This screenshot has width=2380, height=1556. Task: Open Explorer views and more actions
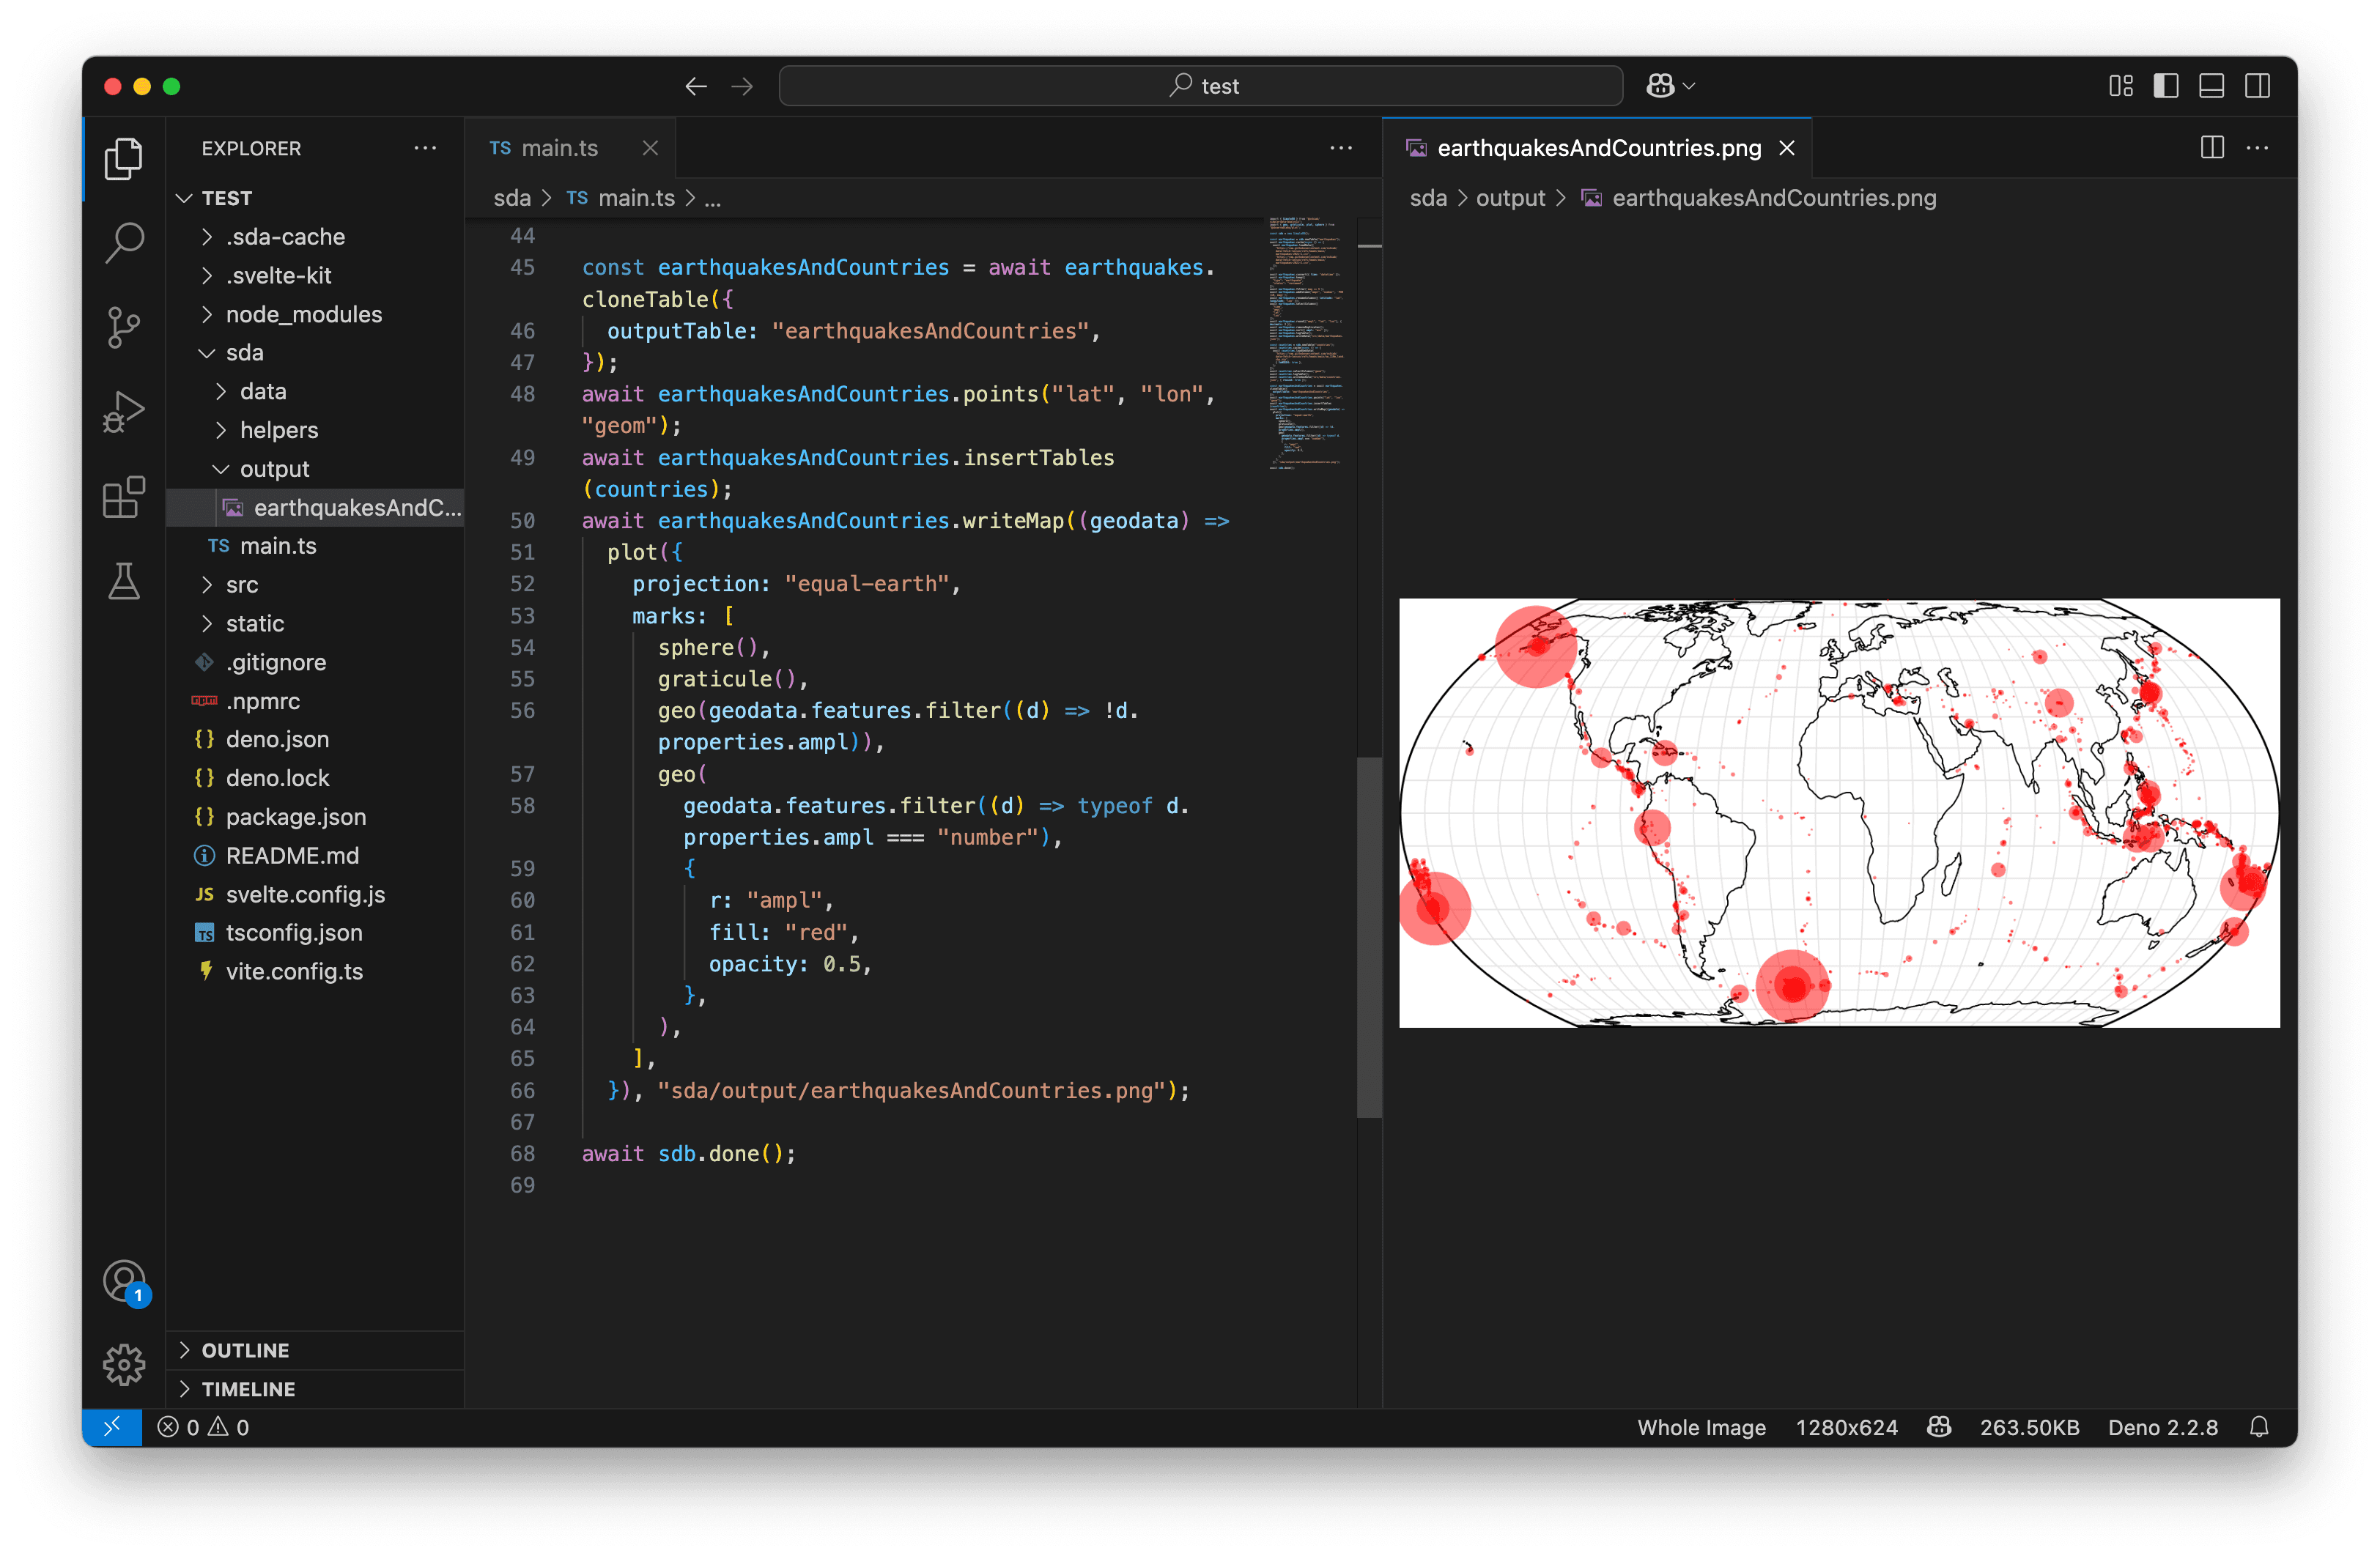tap(425, 148)
